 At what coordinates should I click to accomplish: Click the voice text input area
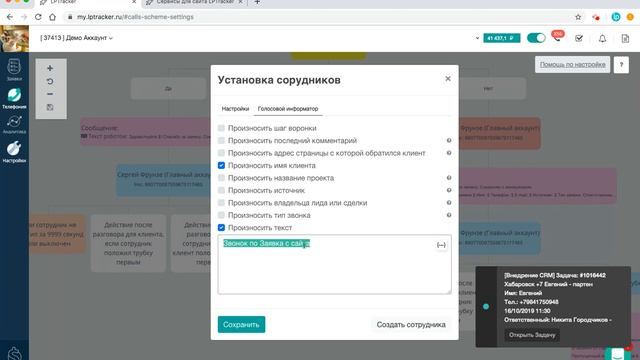(334, 264)
